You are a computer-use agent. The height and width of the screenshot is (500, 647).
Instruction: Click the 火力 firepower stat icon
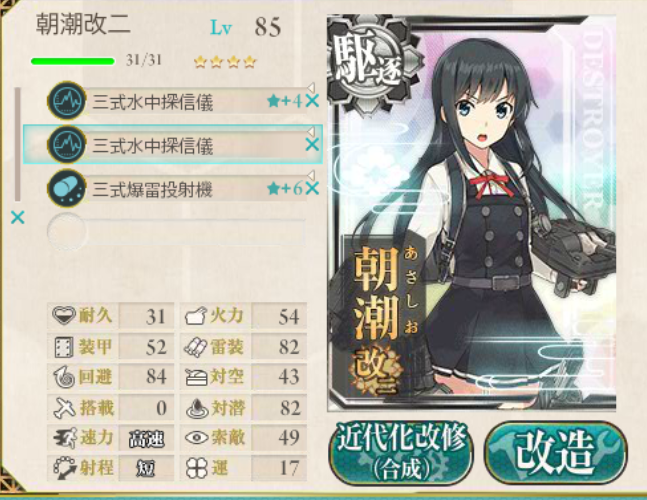(x=196, y=316)
